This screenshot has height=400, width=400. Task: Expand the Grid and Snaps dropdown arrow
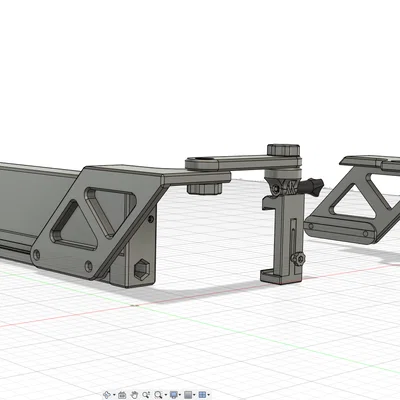tap(194, 395)
